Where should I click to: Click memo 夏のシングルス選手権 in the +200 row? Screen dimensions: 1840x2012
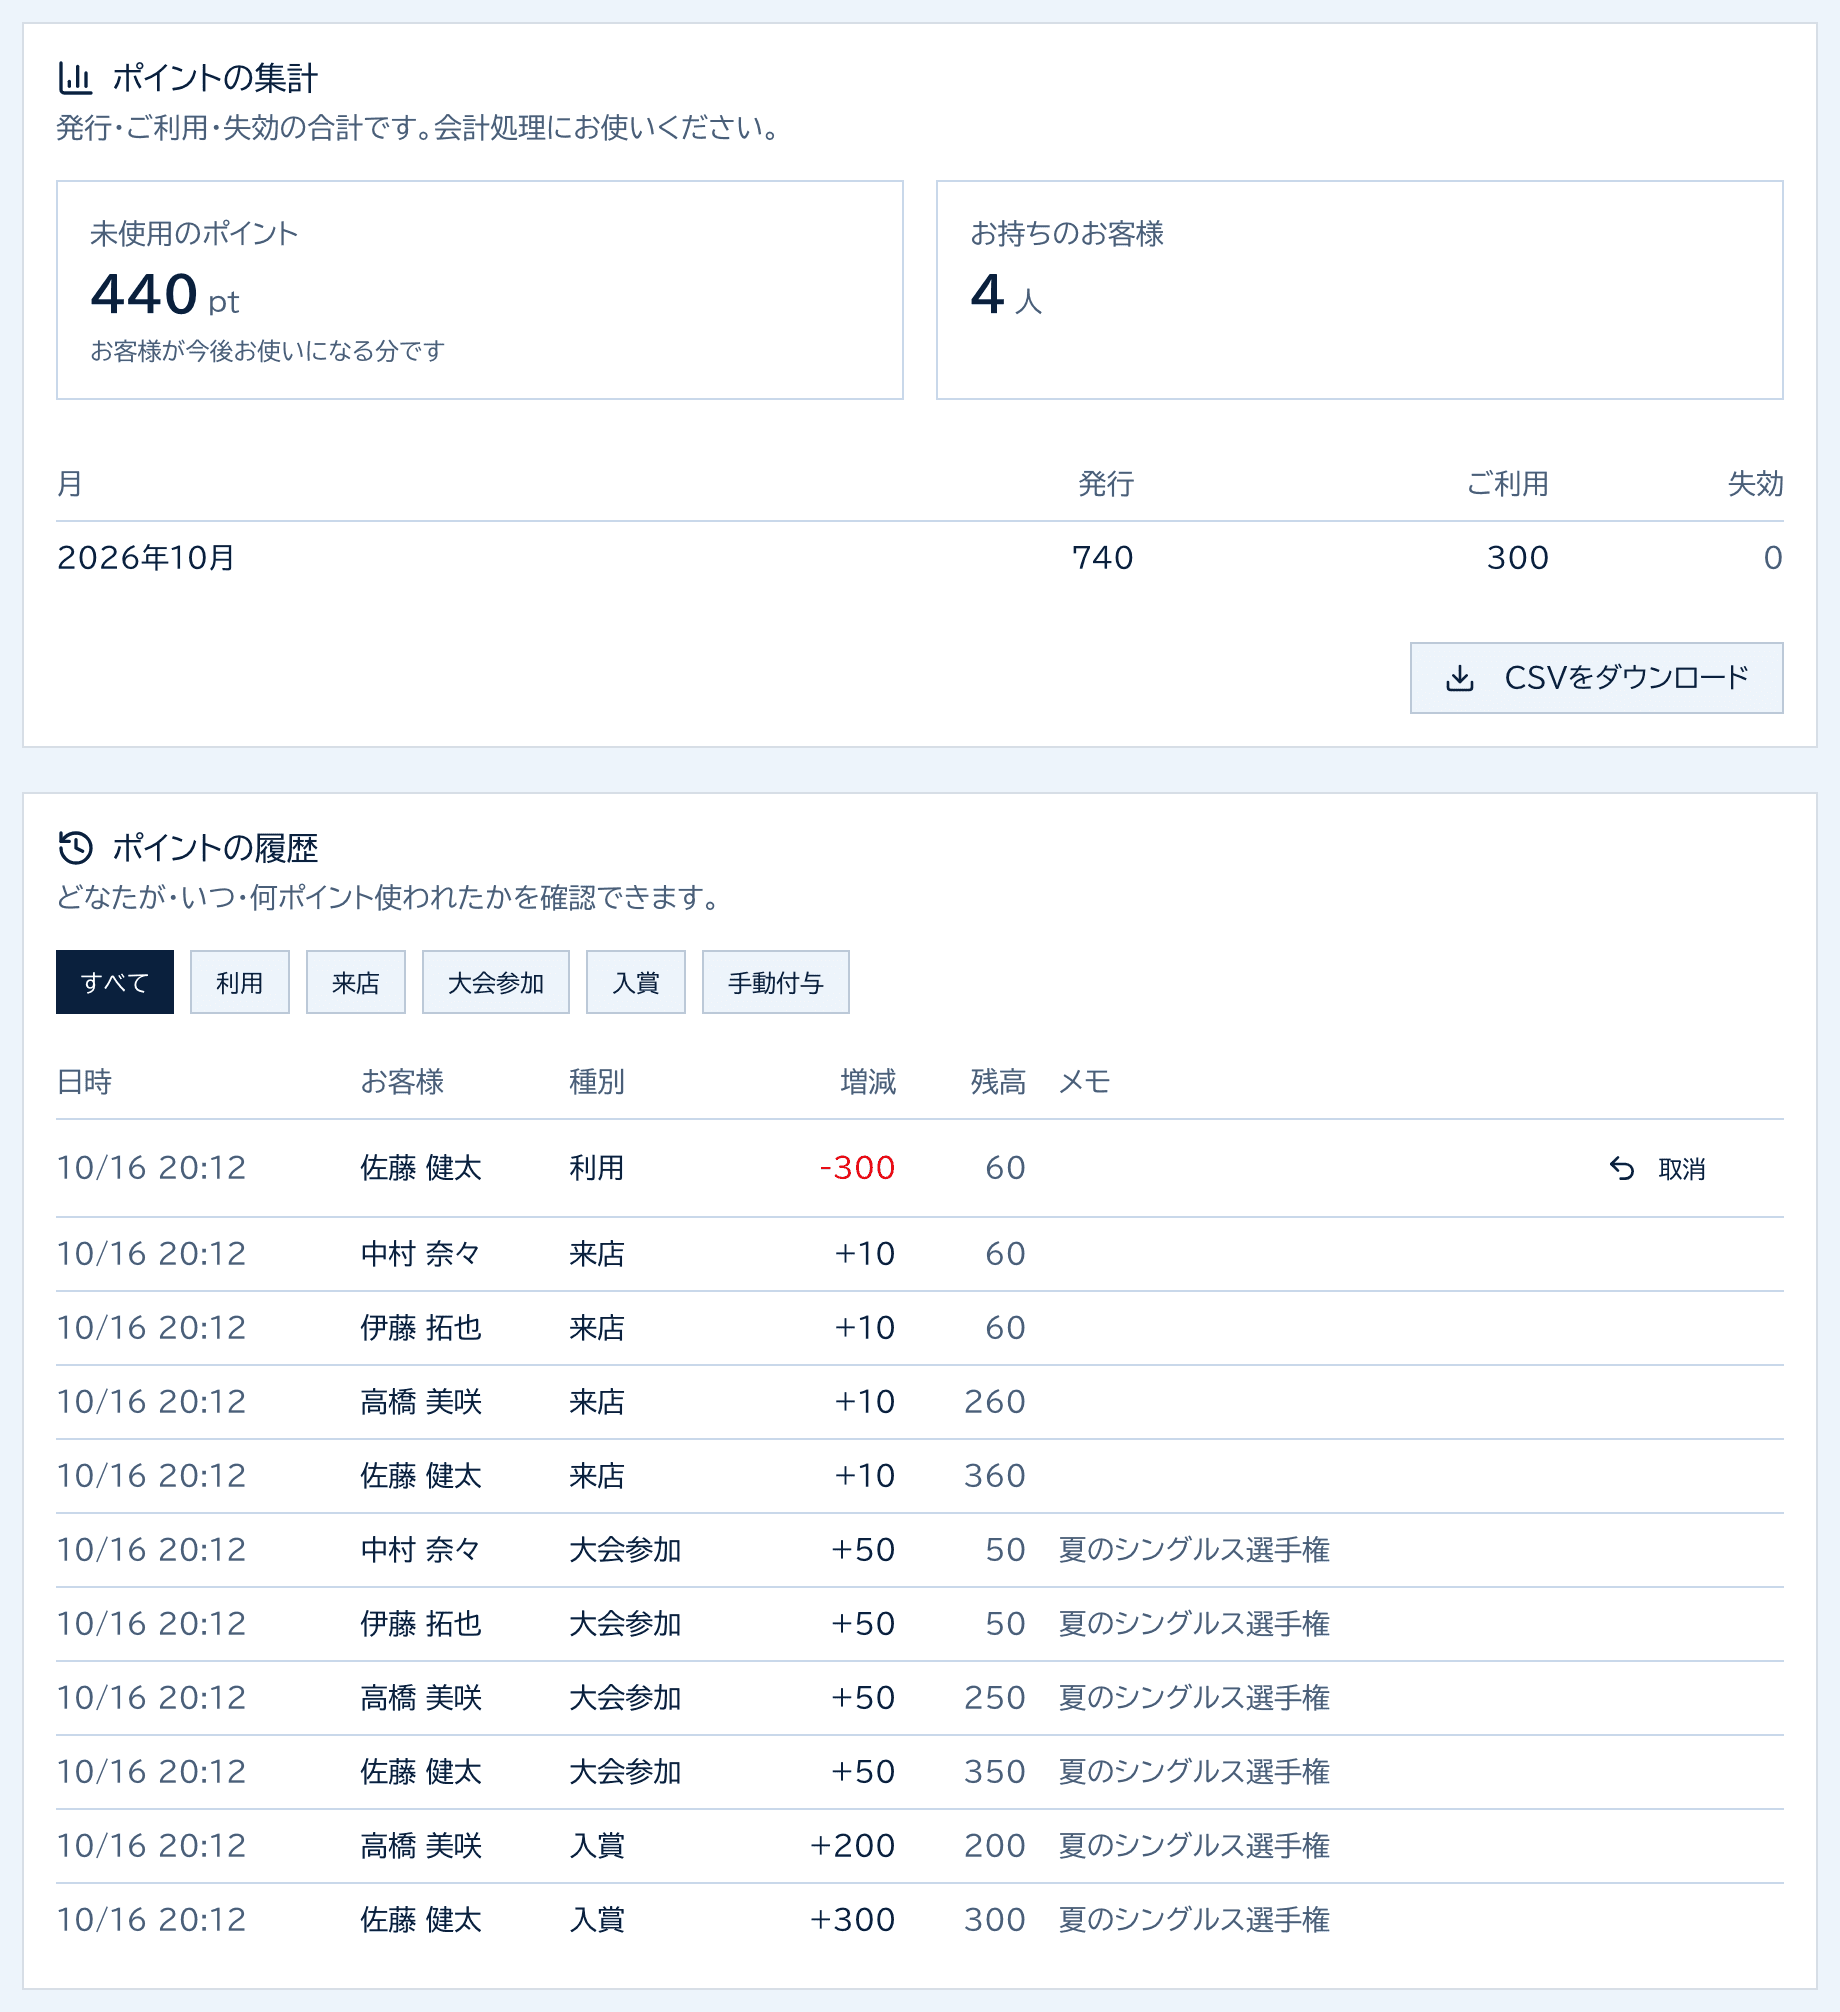pos(1194,1846)
